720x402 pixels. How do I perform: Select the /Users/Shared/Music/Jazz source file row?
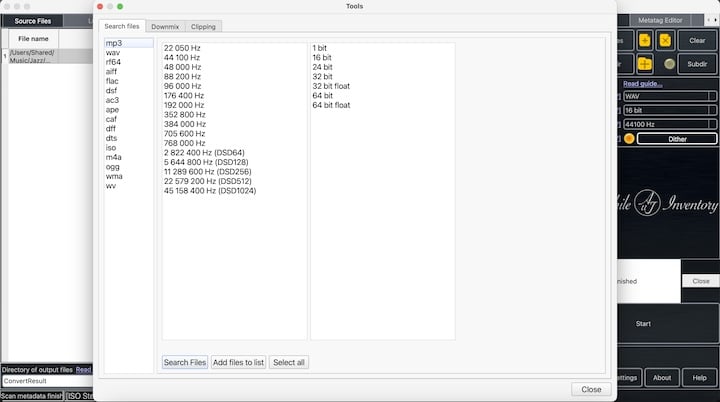pos(51,56)
